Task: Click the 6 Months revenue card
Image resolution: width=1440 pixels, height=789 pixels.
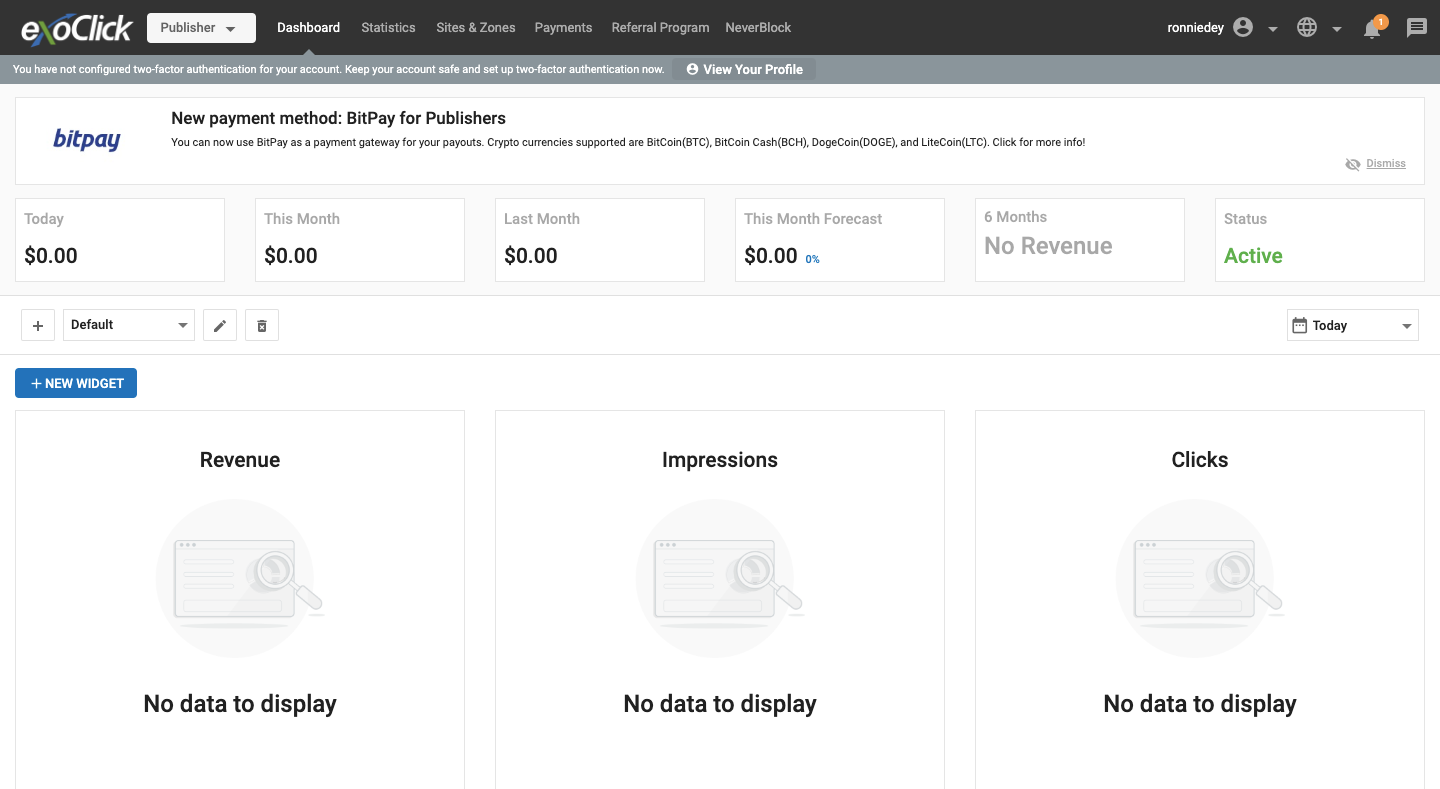Action: [1080, 240]
